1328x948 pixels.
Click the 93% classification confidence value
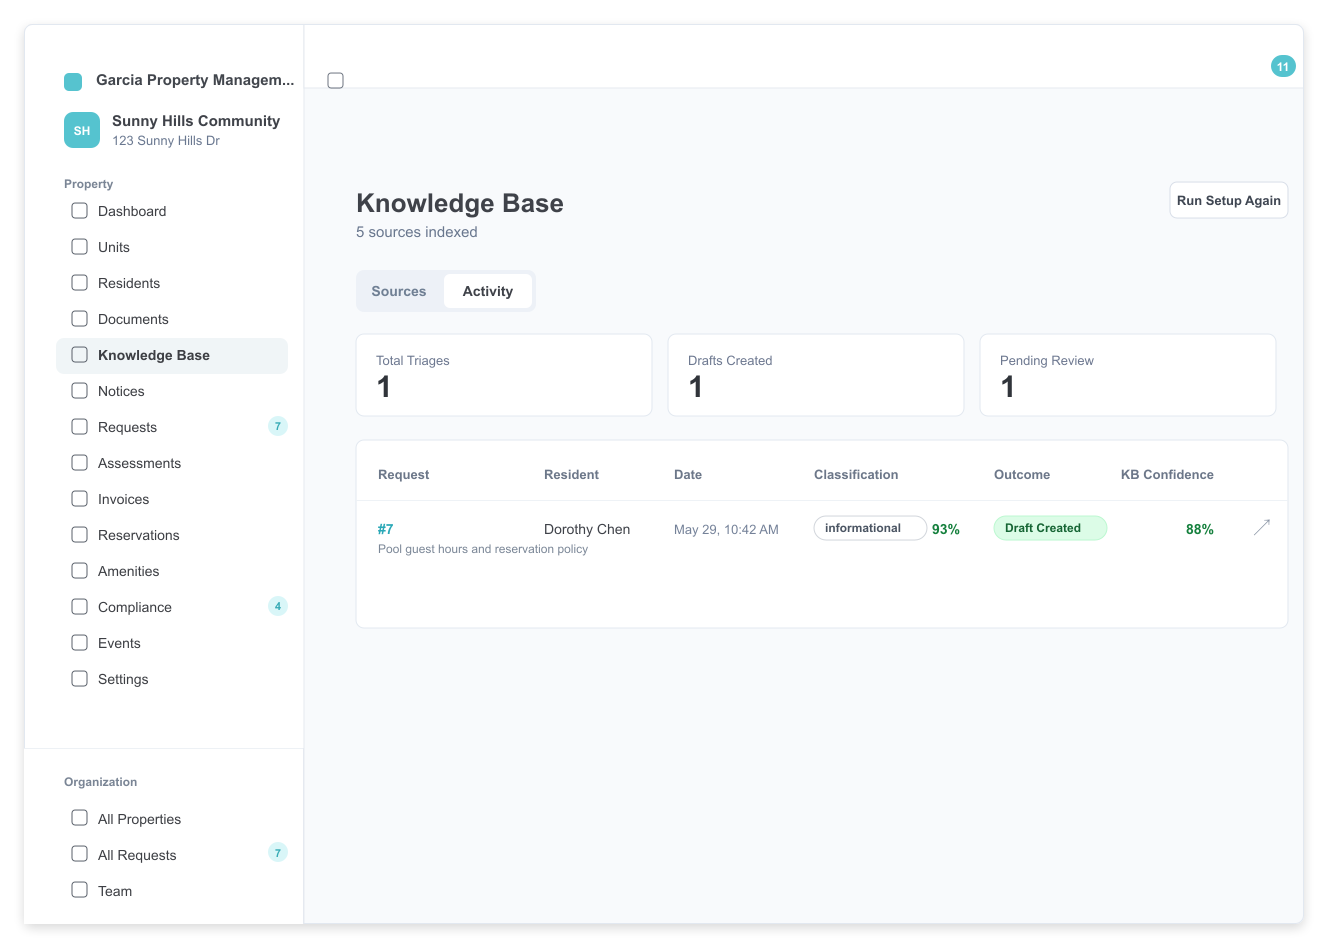946,529
